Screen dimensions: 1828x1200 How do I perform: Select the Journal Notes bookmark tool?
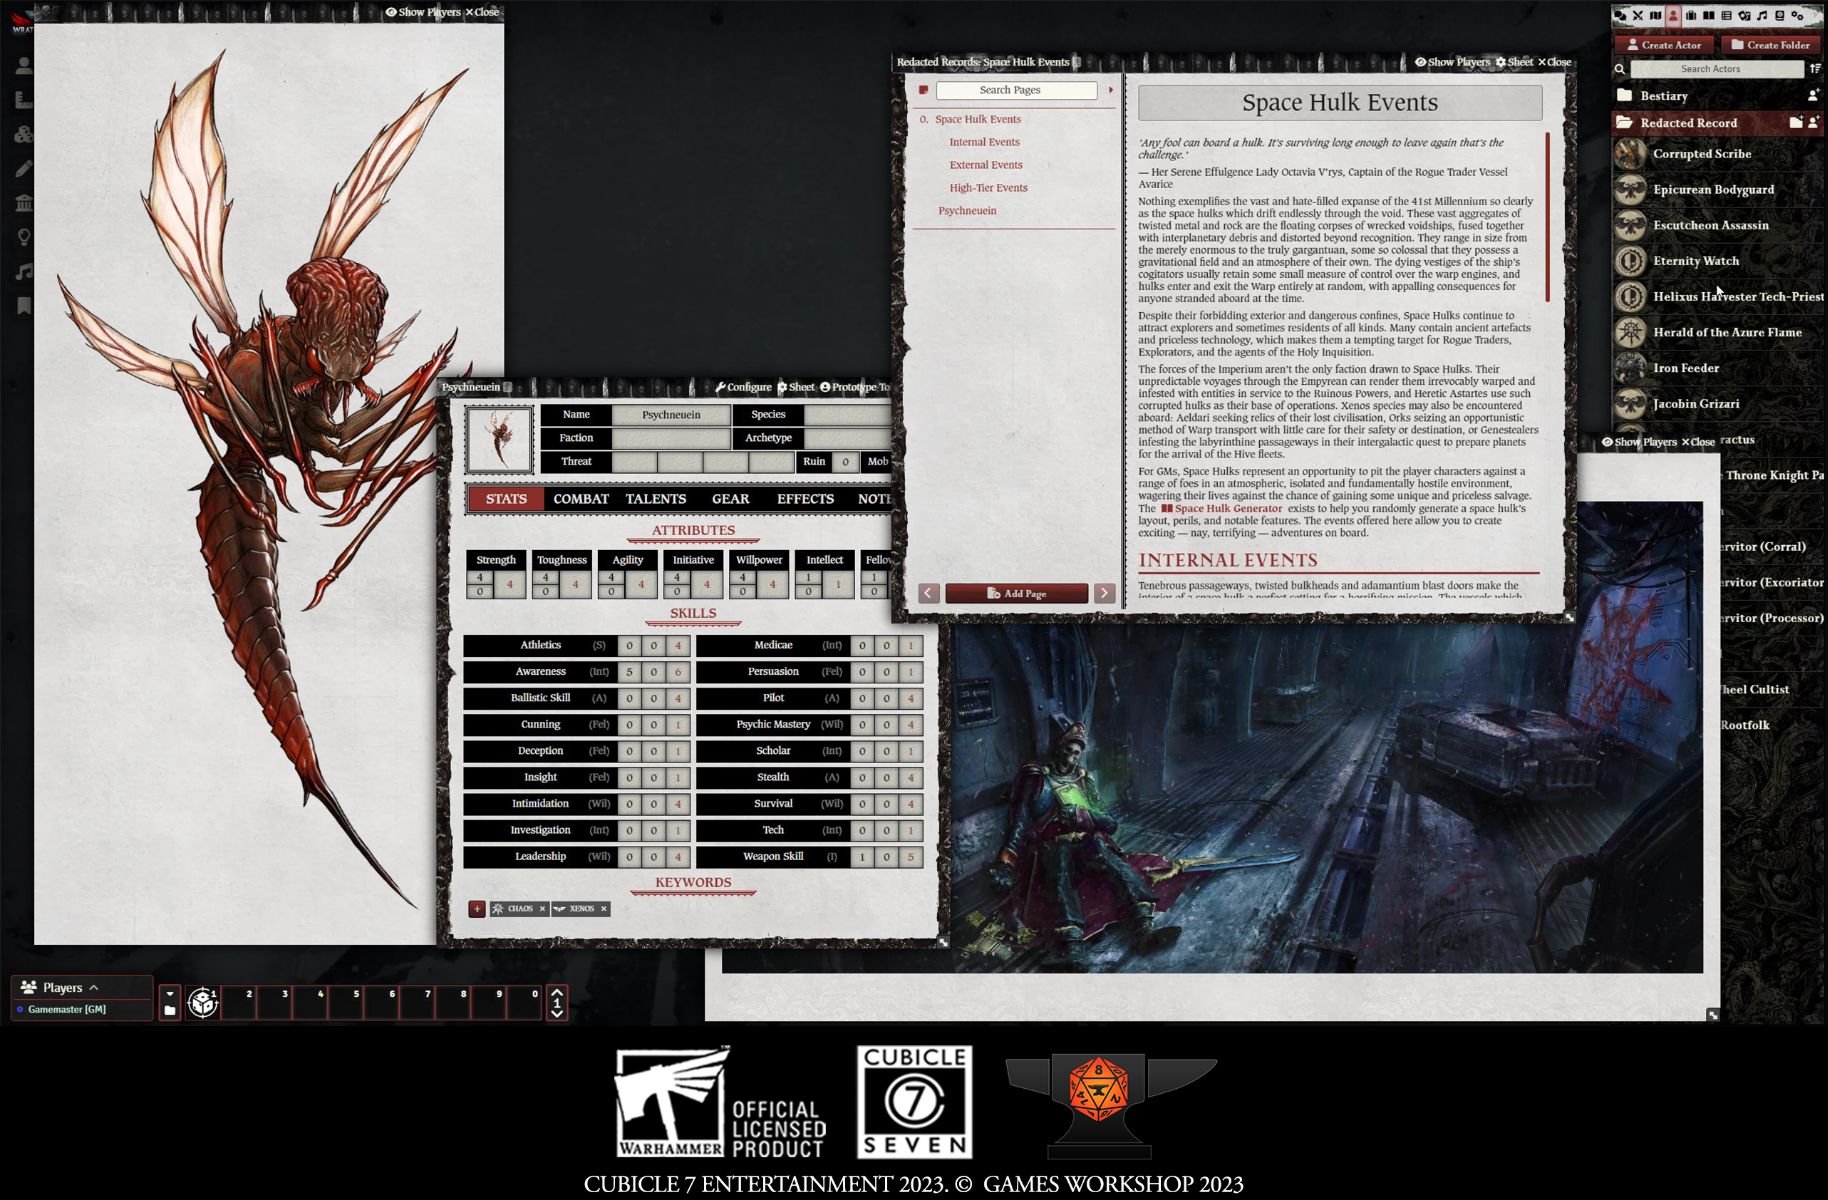point(24,306)
